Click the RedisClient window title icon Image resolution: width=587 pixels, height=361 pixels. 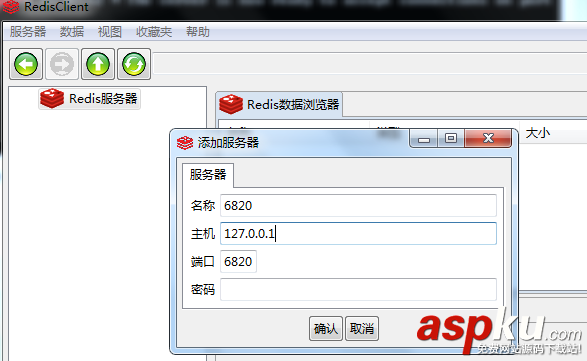[10, 7]
